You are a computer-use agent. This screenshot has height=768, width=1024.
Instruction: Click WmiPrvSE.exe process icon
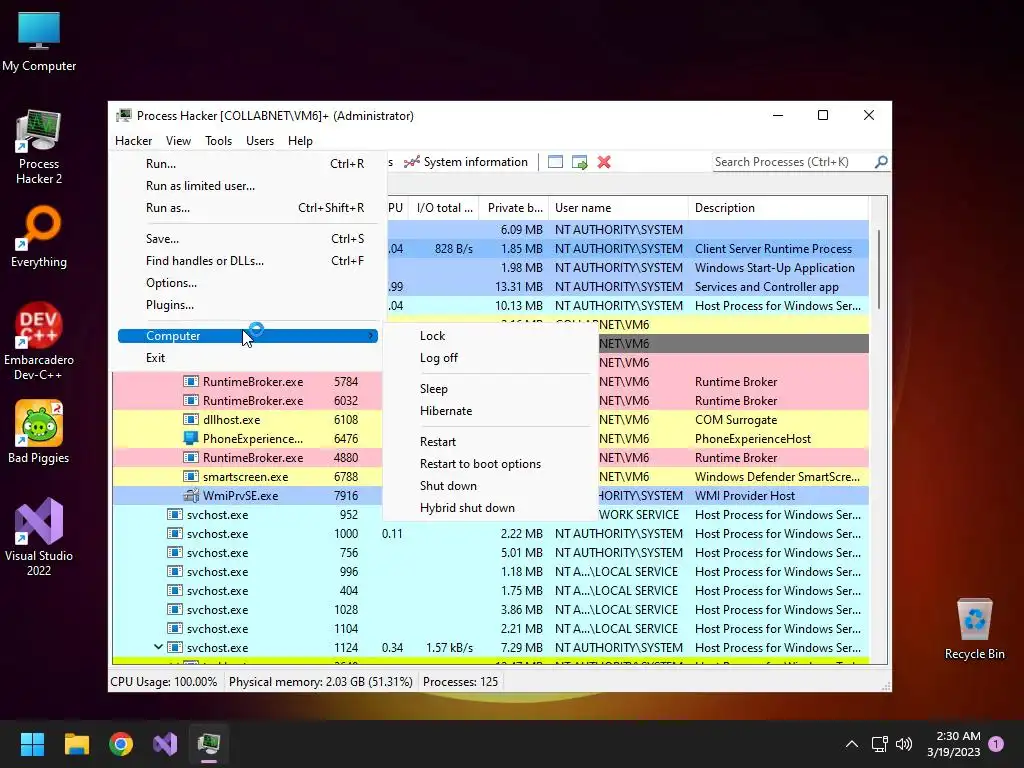(191, 496)
